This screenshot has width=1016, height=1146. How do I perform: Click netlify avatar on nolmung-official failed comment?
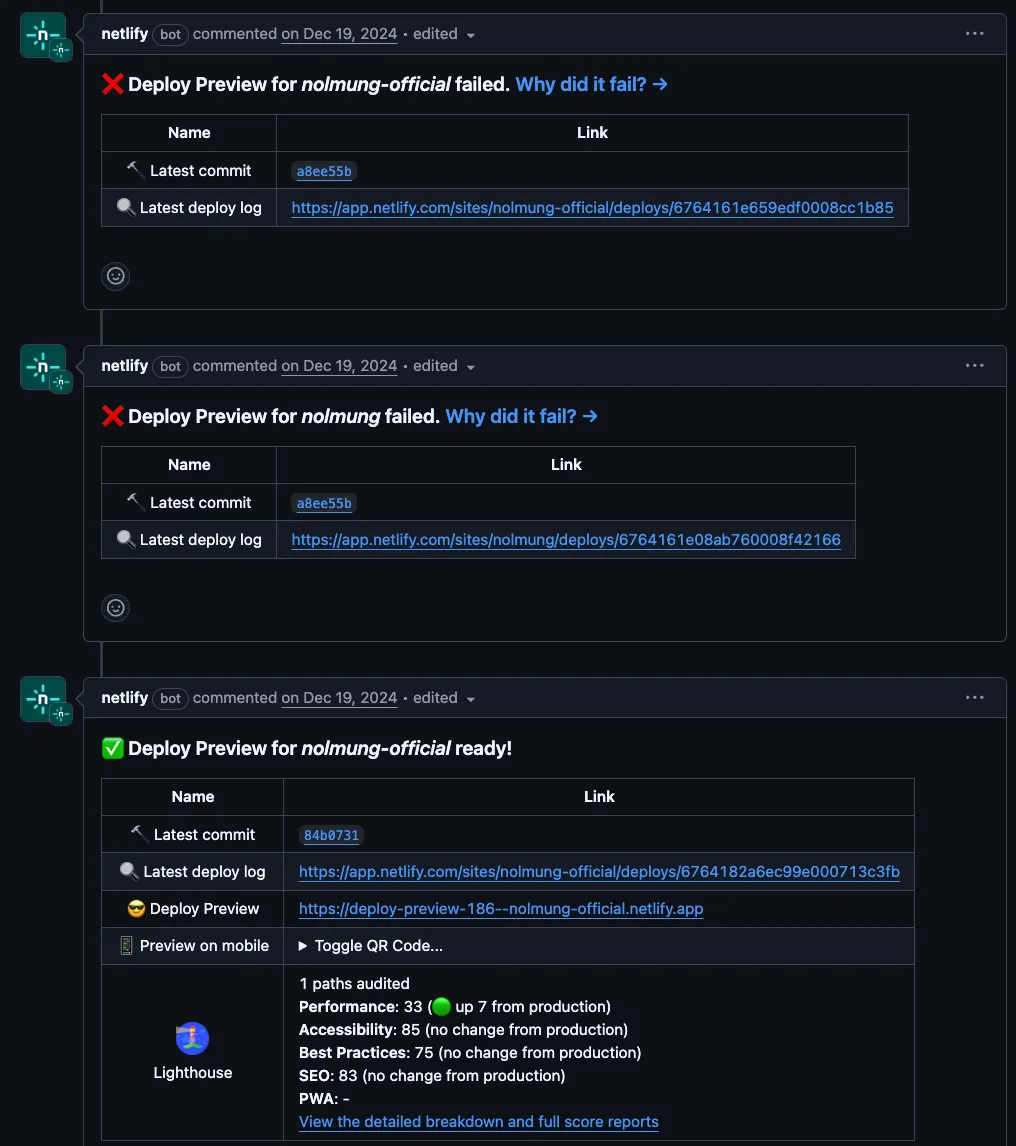coord(43,36)
